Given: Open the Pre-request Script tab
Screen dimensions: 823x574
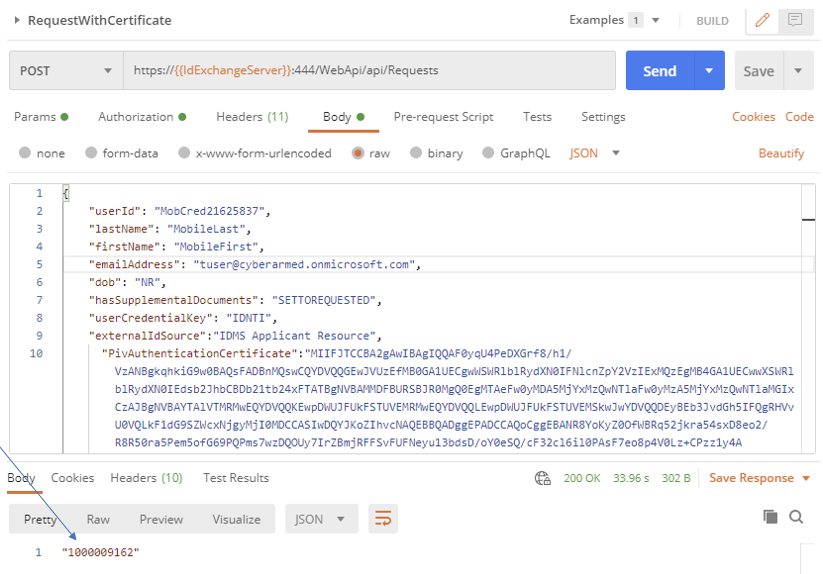Looking at the screenshot, I should [444, 116].
